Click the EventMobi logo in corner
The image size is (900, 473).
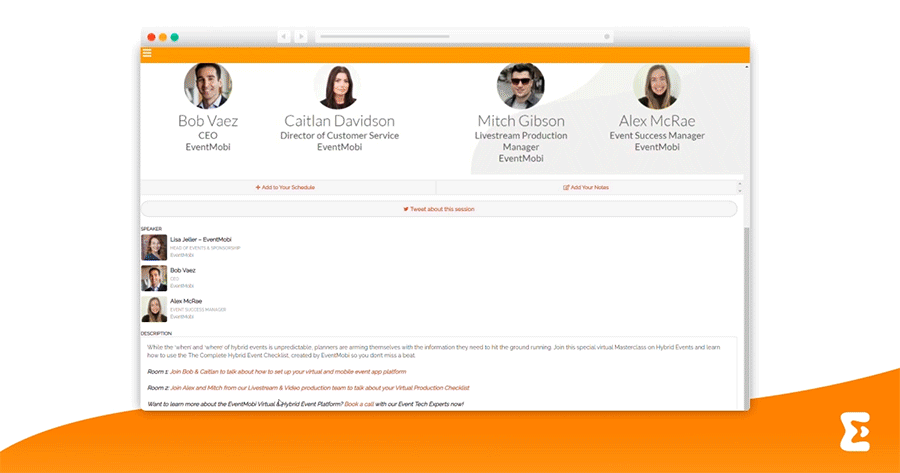pyautogui.click(x=855, y=432)
